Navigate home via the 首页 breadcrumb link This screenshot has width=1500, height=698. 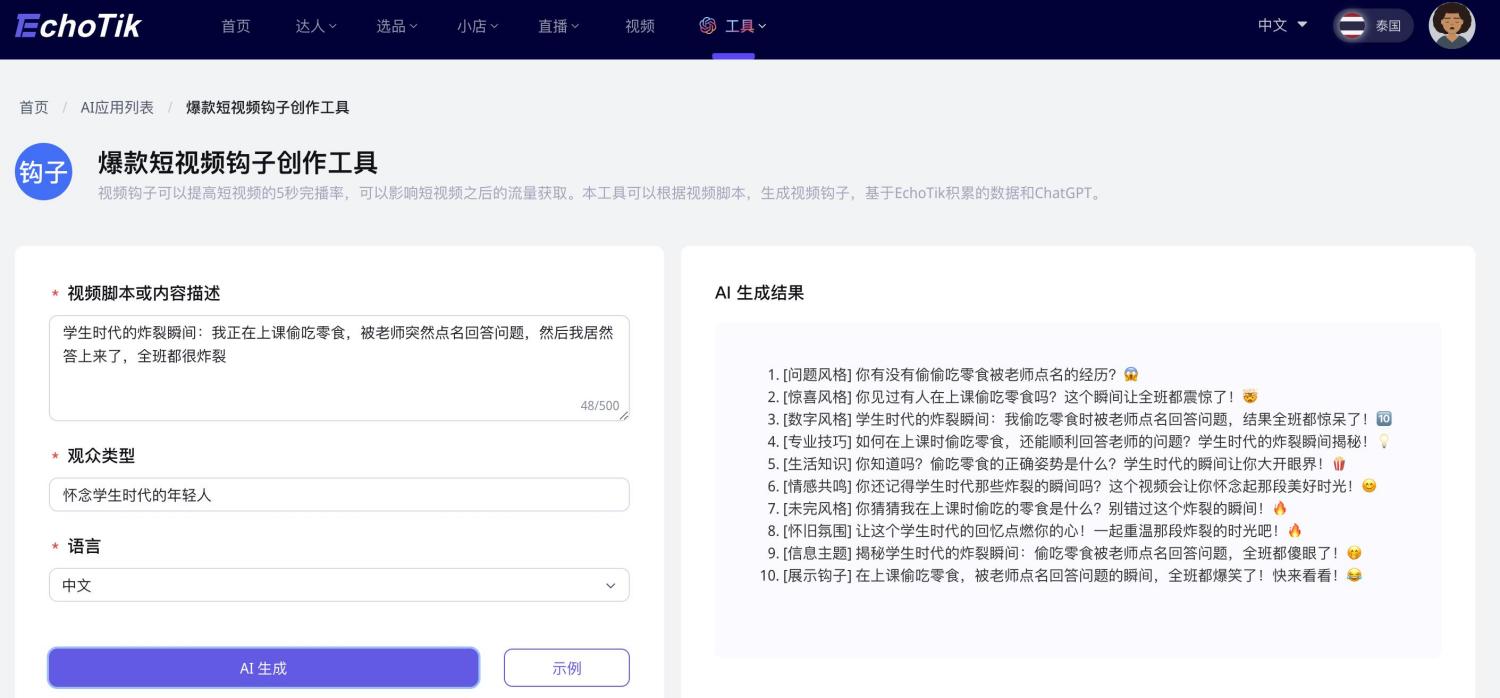(x=33, y=107)
